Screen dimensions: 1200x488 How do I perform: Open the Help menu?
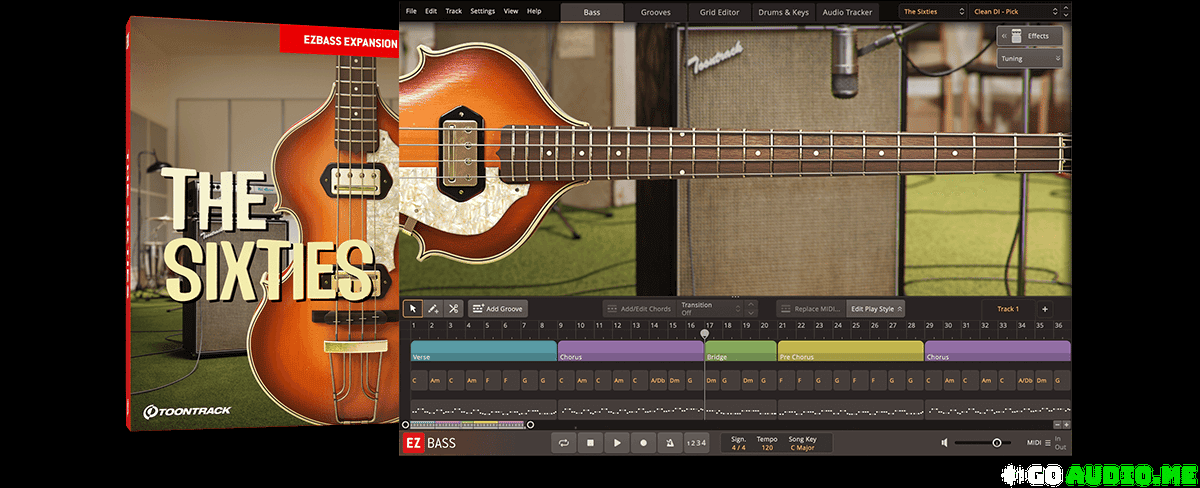[x=534, y=11]
